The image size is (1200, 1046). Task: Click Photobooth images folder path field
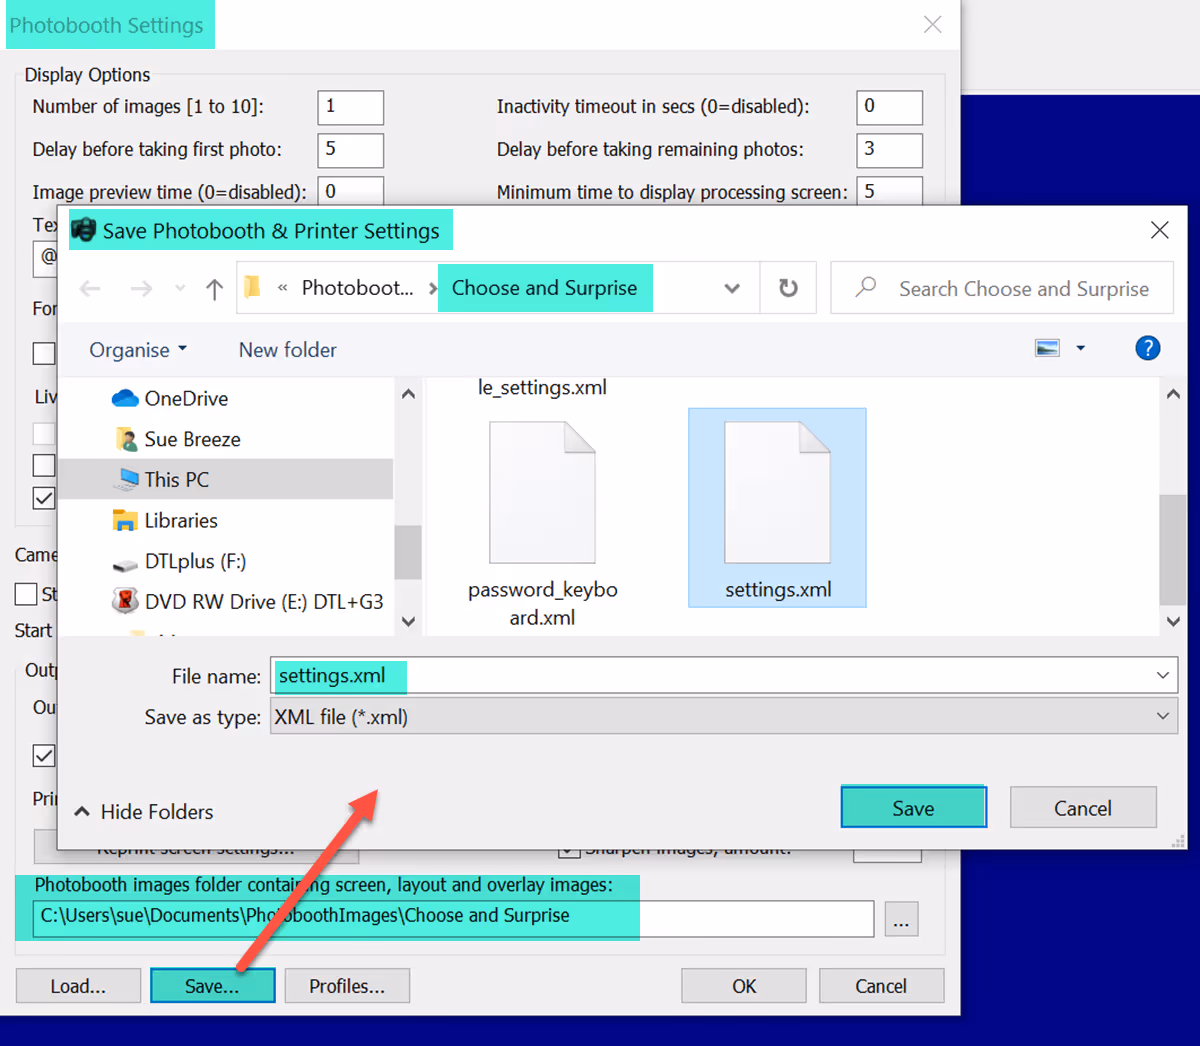[453, 918]
